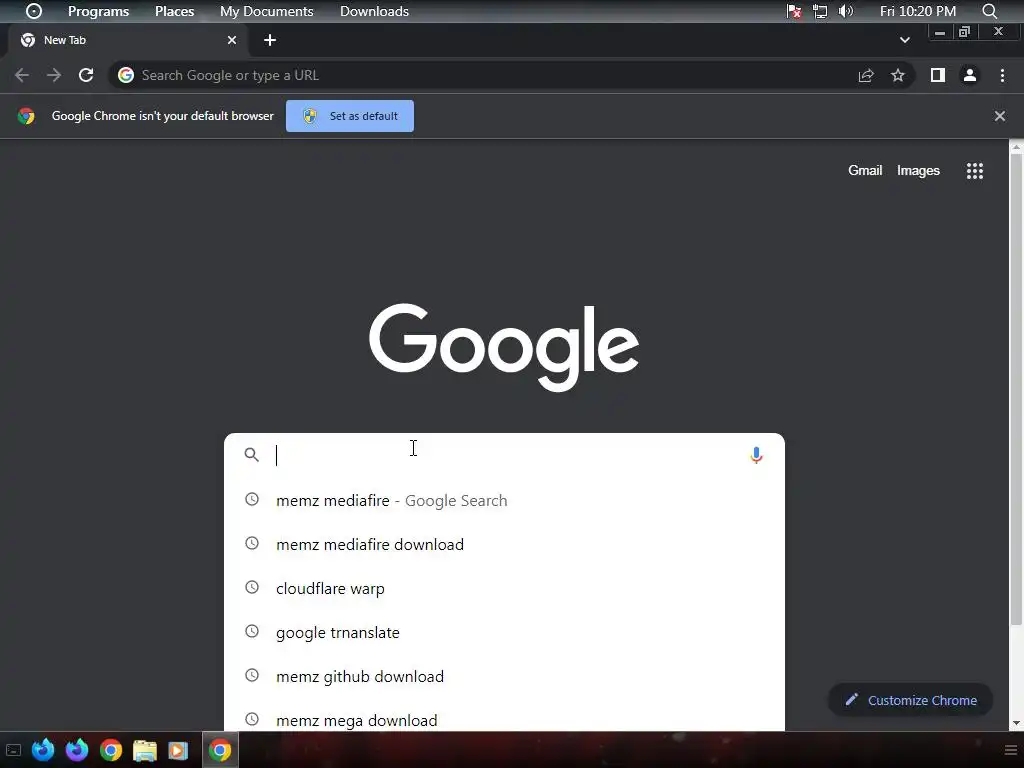Share this page icon in address bar
Screen dimensions: 1024x768
tap(866, 75)
